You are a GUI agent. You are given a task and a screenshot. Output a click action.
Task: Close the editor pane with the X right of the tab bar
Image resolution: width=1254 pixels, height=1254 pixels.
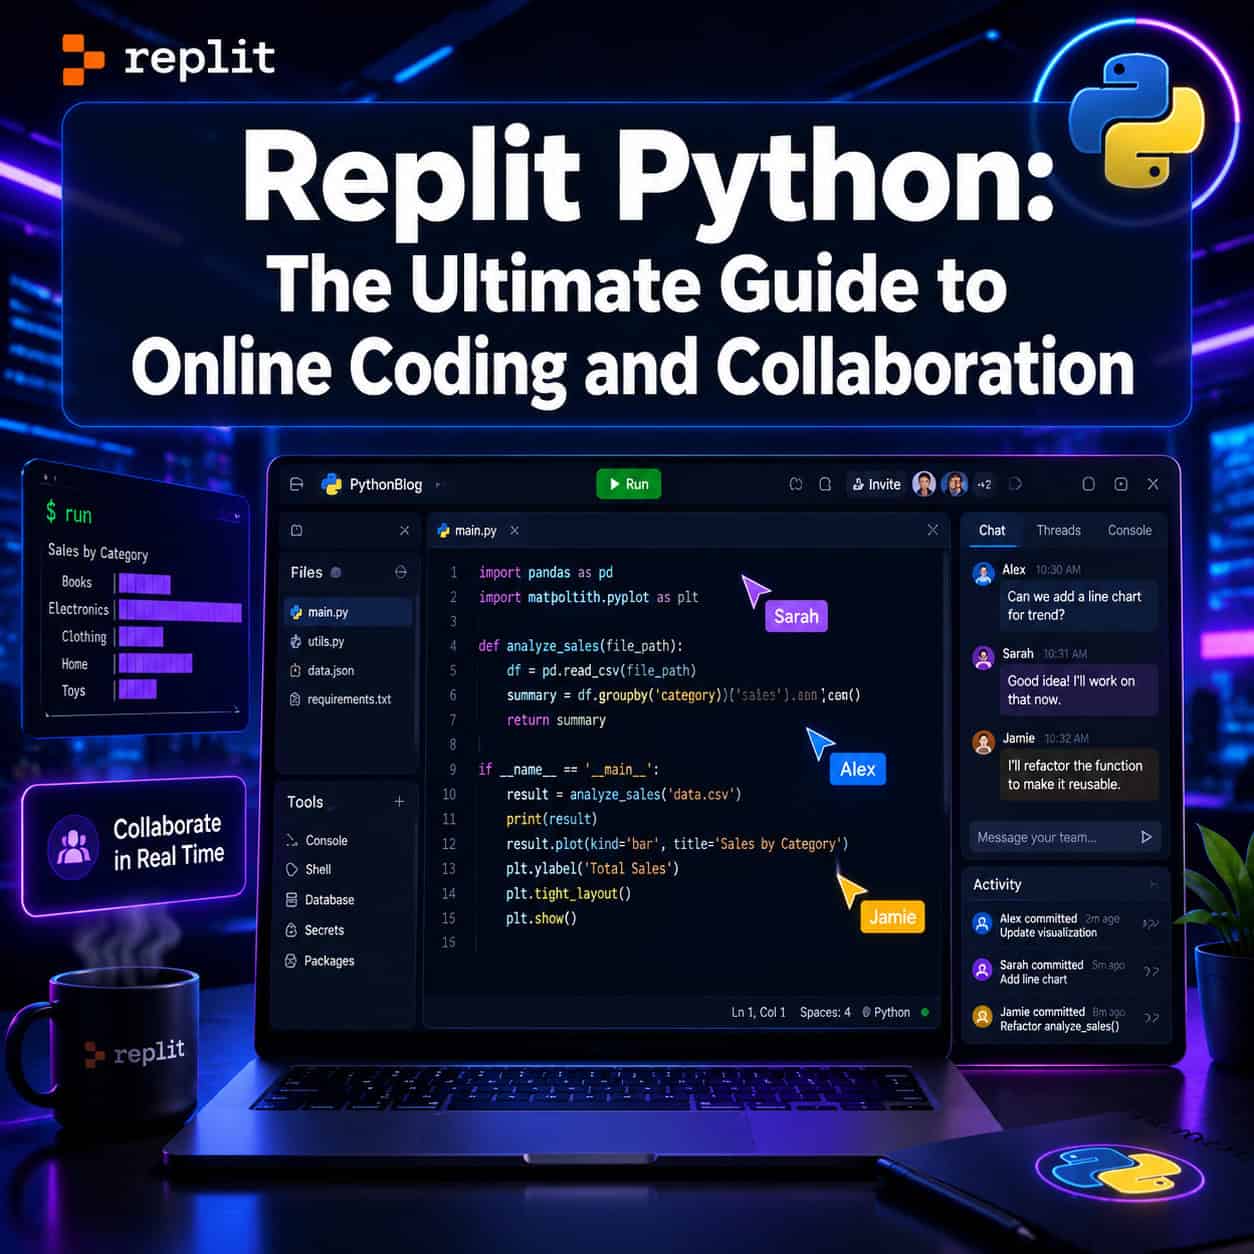932,530
